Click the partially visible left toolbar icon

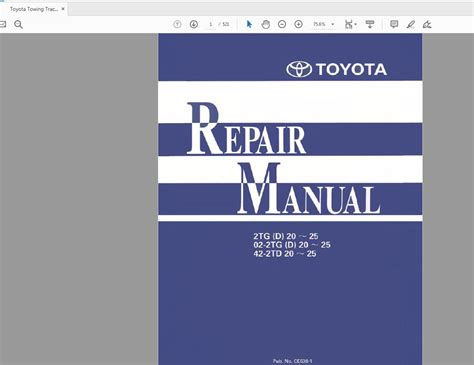click(x=3, y=24)
